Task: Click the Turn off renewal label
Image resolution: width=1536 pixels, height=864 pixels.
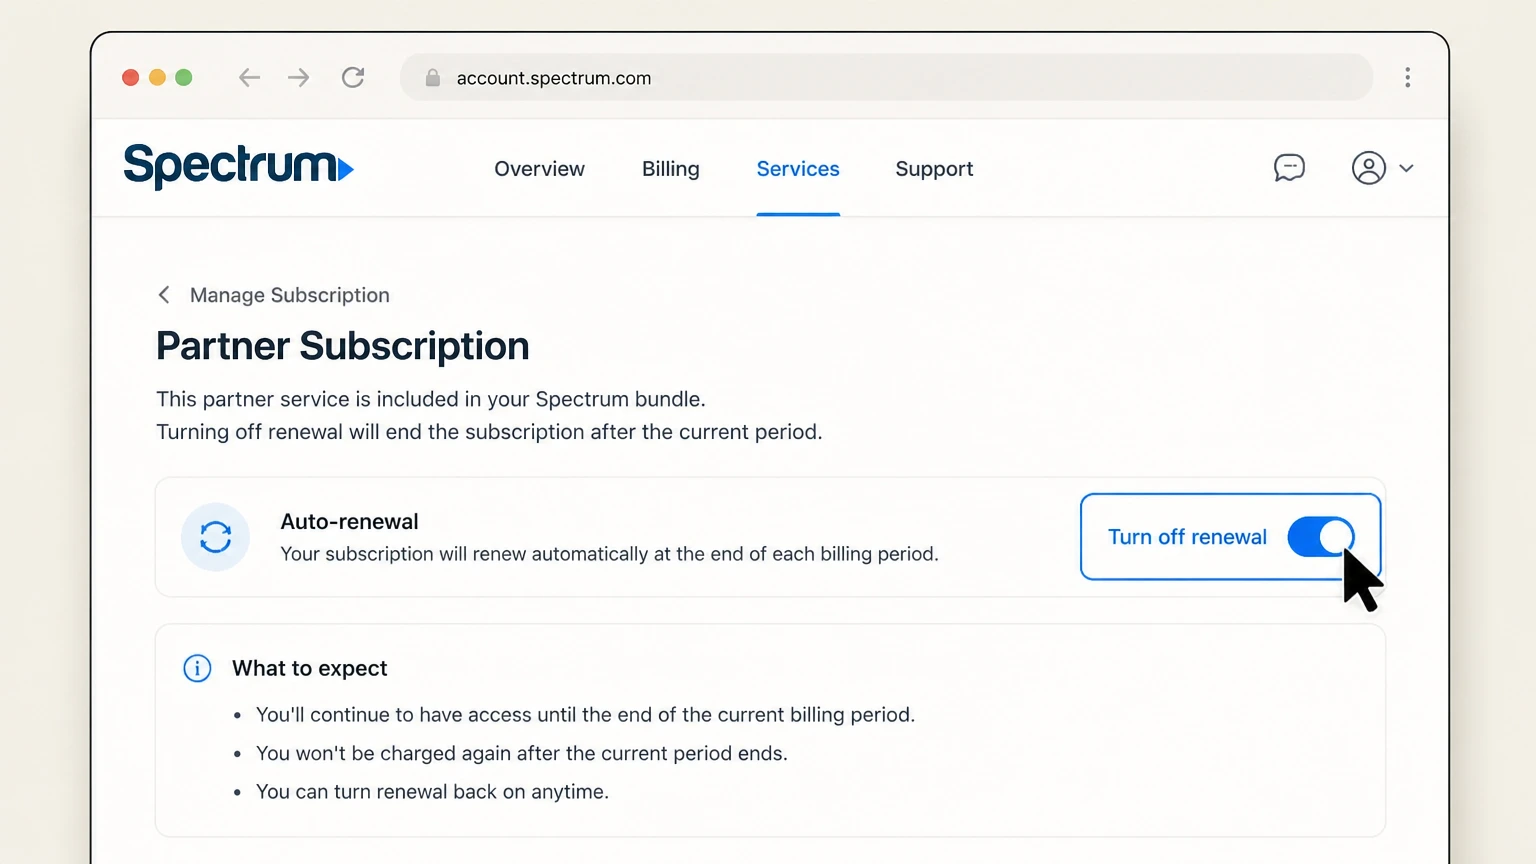Action: point(1187,537)
